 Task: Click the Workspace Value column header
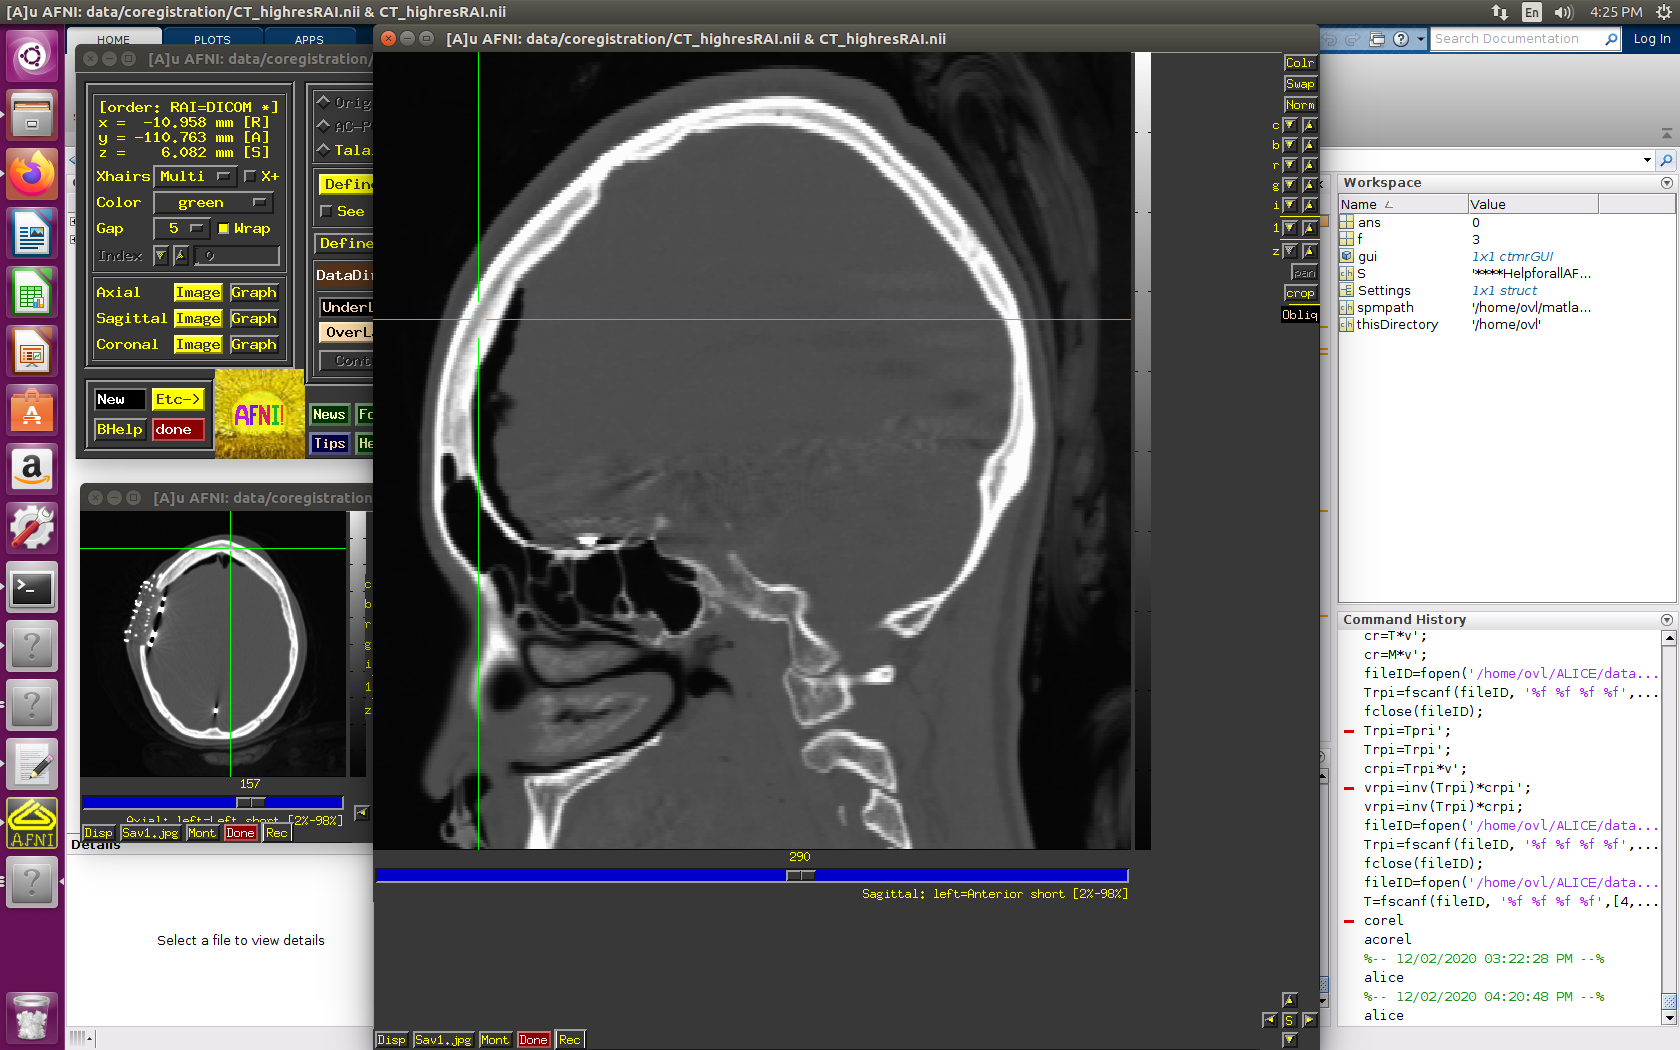pyautogui.click(x=1533, y=204)
